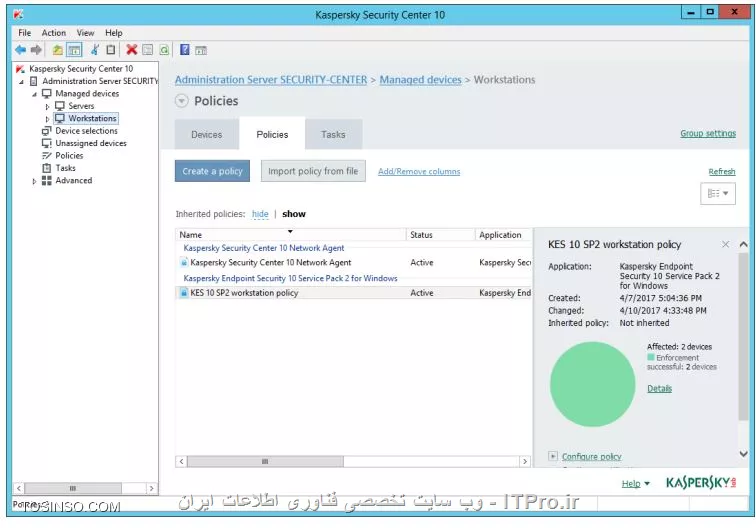The height and width of the screenshot is (528, 756).
Task: Click lock icon of KES 10 SP2 workstation policy
Action: click(x=184, y=293)
